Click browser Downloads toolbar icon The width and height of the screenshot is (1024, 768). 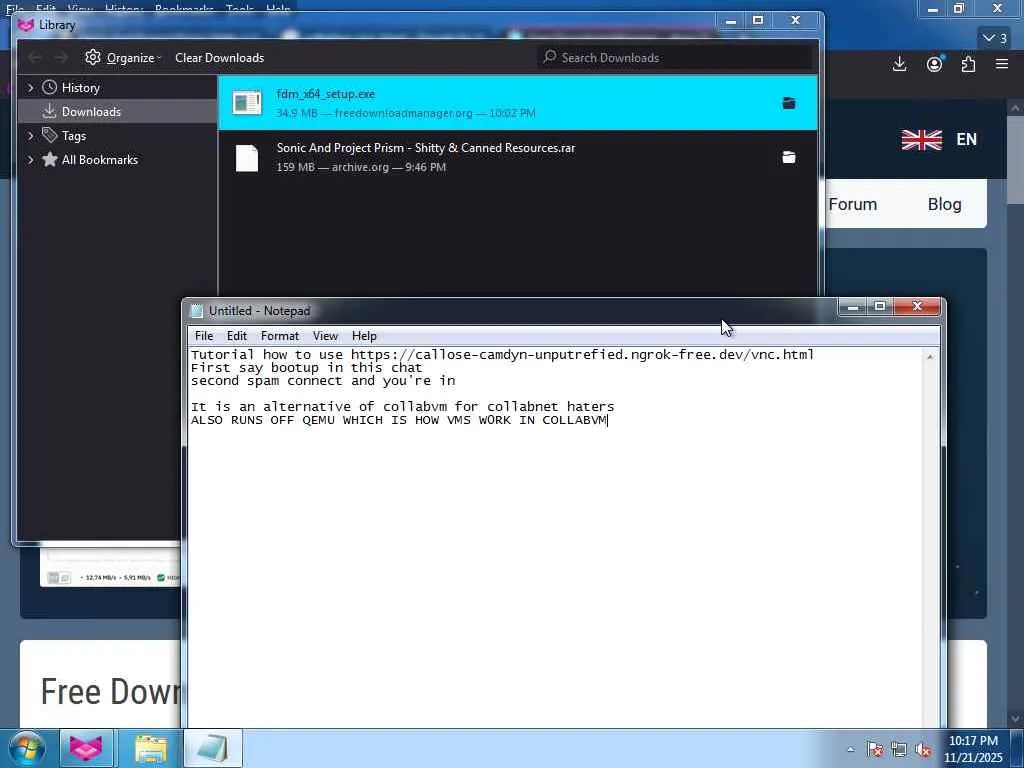(899, 64)
